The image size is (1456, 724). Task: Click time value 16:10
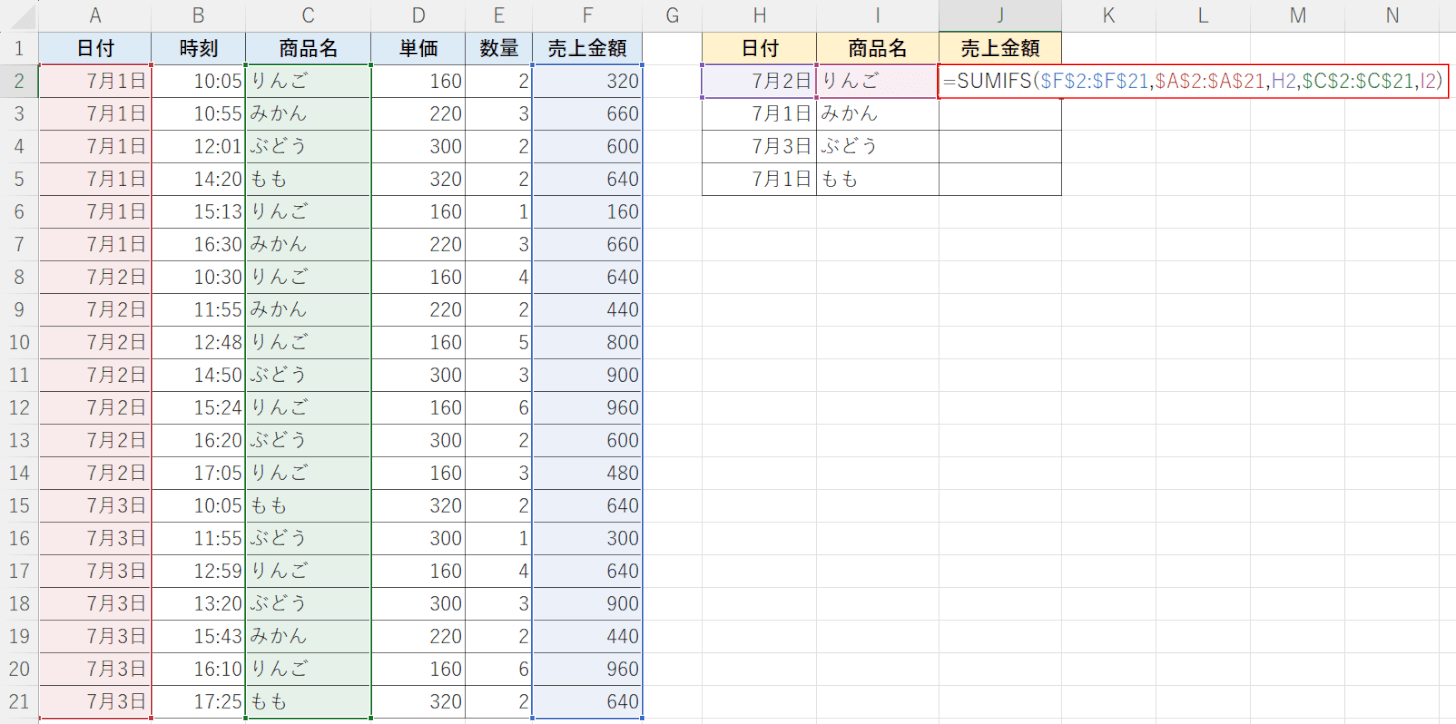pos(199,669)
